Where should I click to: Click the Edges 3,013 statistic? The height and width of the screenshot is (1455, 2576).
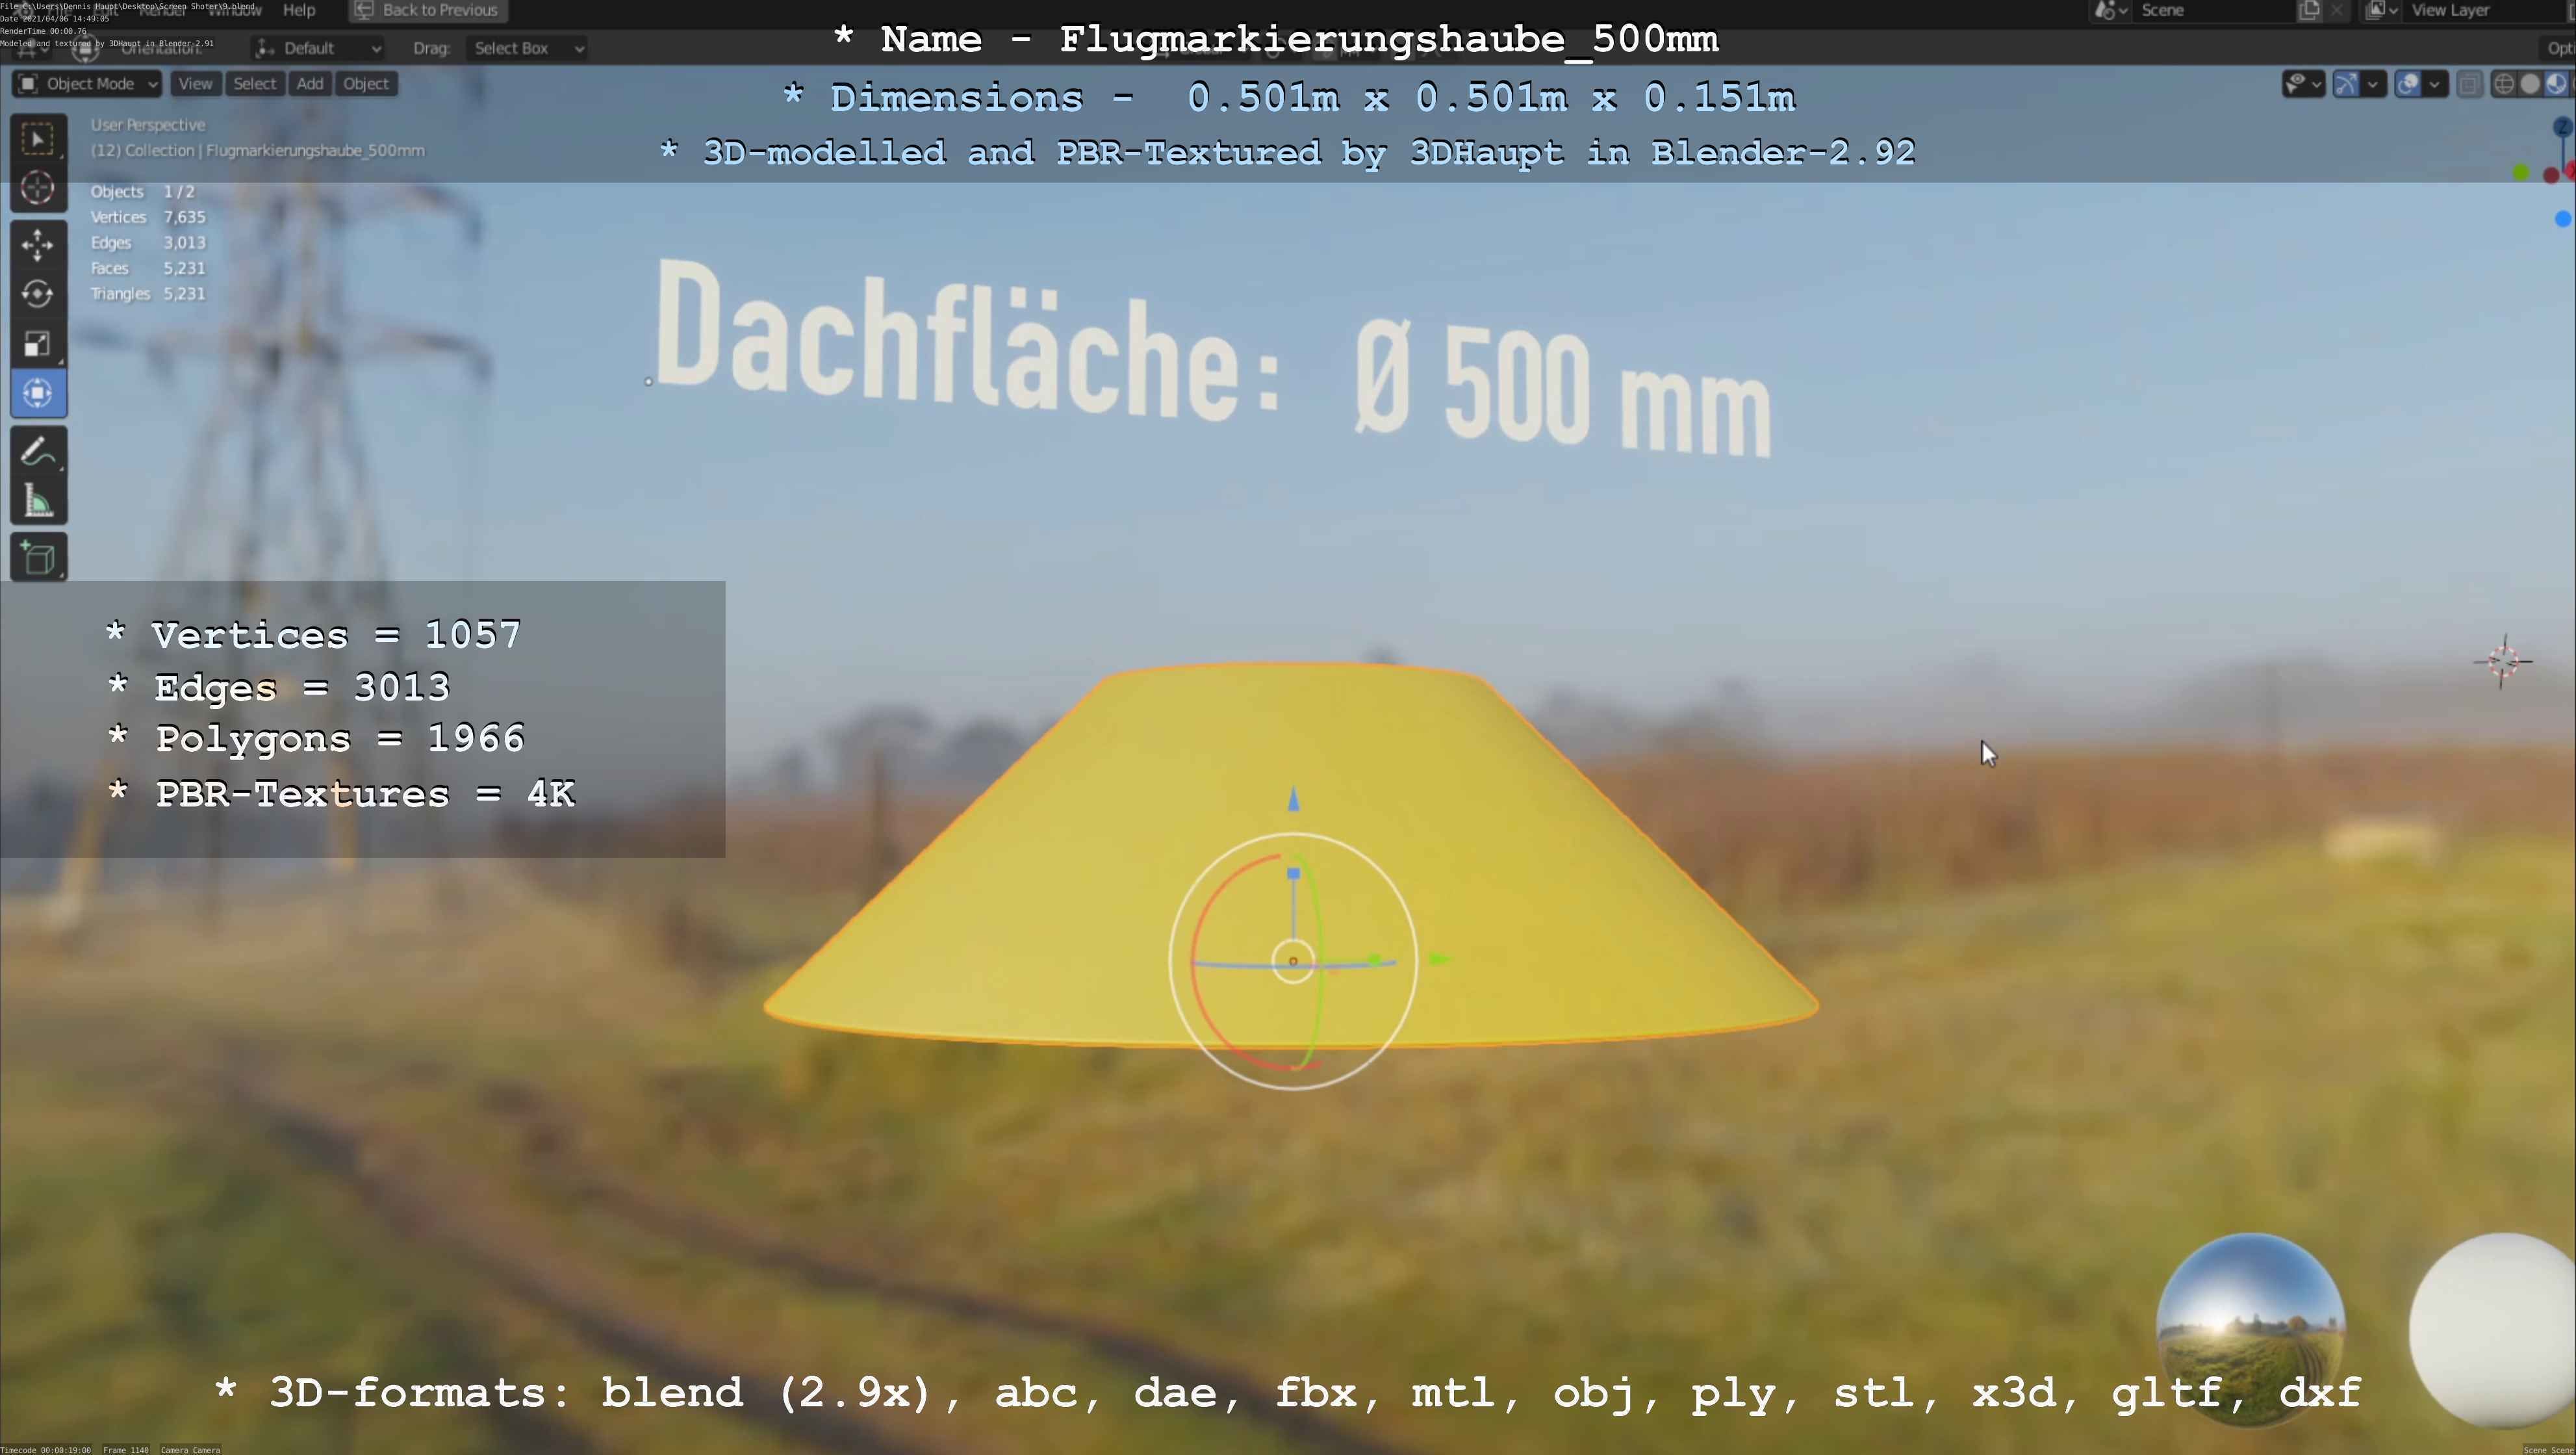(148, 243)
